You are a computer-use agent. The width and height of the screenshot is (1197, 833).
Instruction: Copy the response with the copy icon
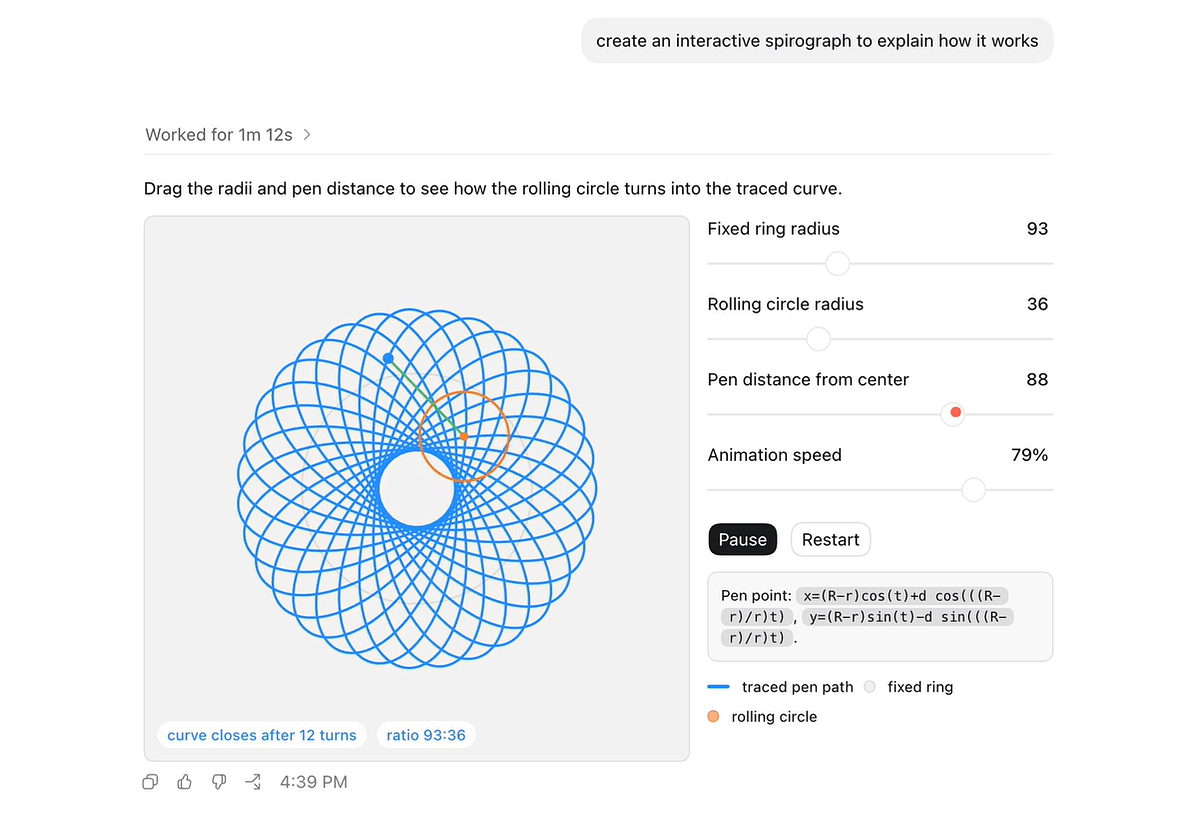point(150,781)
